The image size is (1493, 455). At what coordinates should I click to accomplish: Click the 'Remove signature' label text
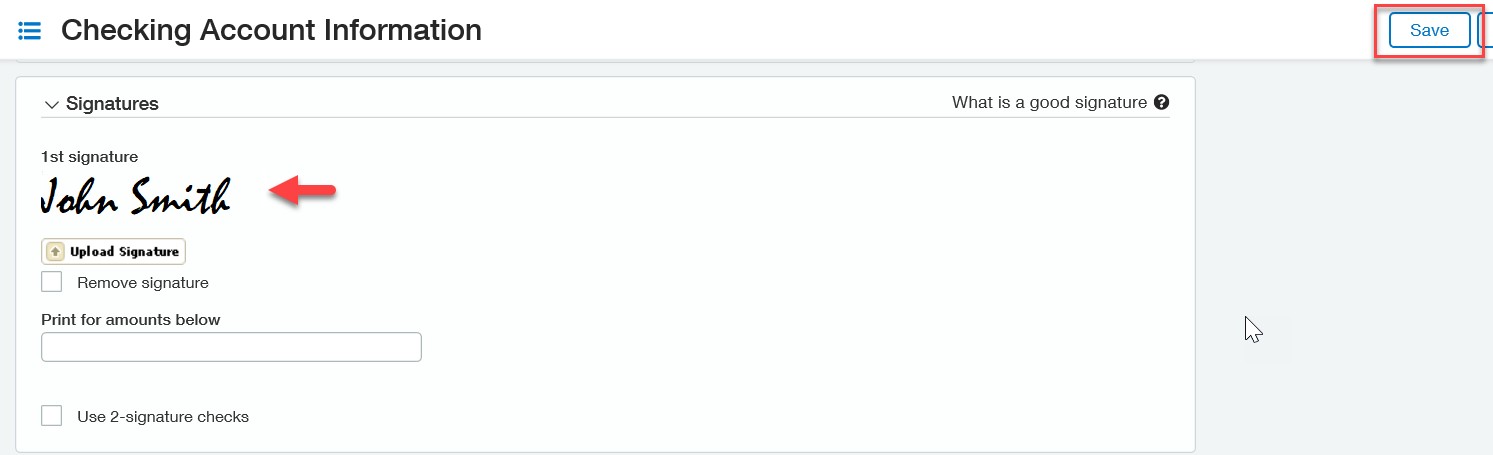[143, 283]
